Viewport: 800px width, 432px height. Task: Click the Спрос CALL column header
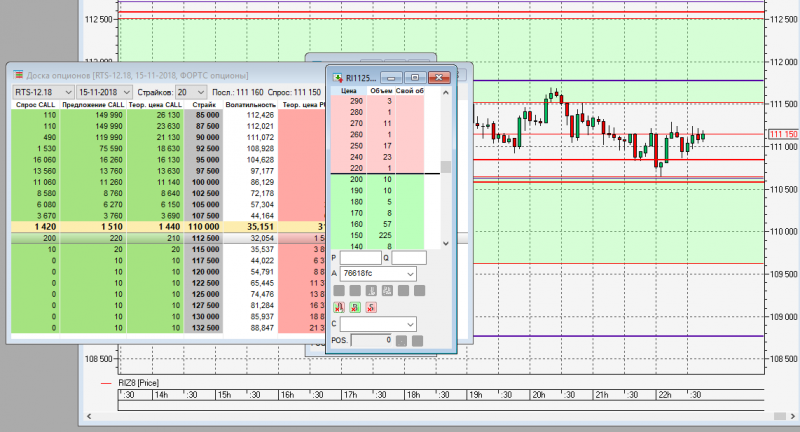pos(35,105)
